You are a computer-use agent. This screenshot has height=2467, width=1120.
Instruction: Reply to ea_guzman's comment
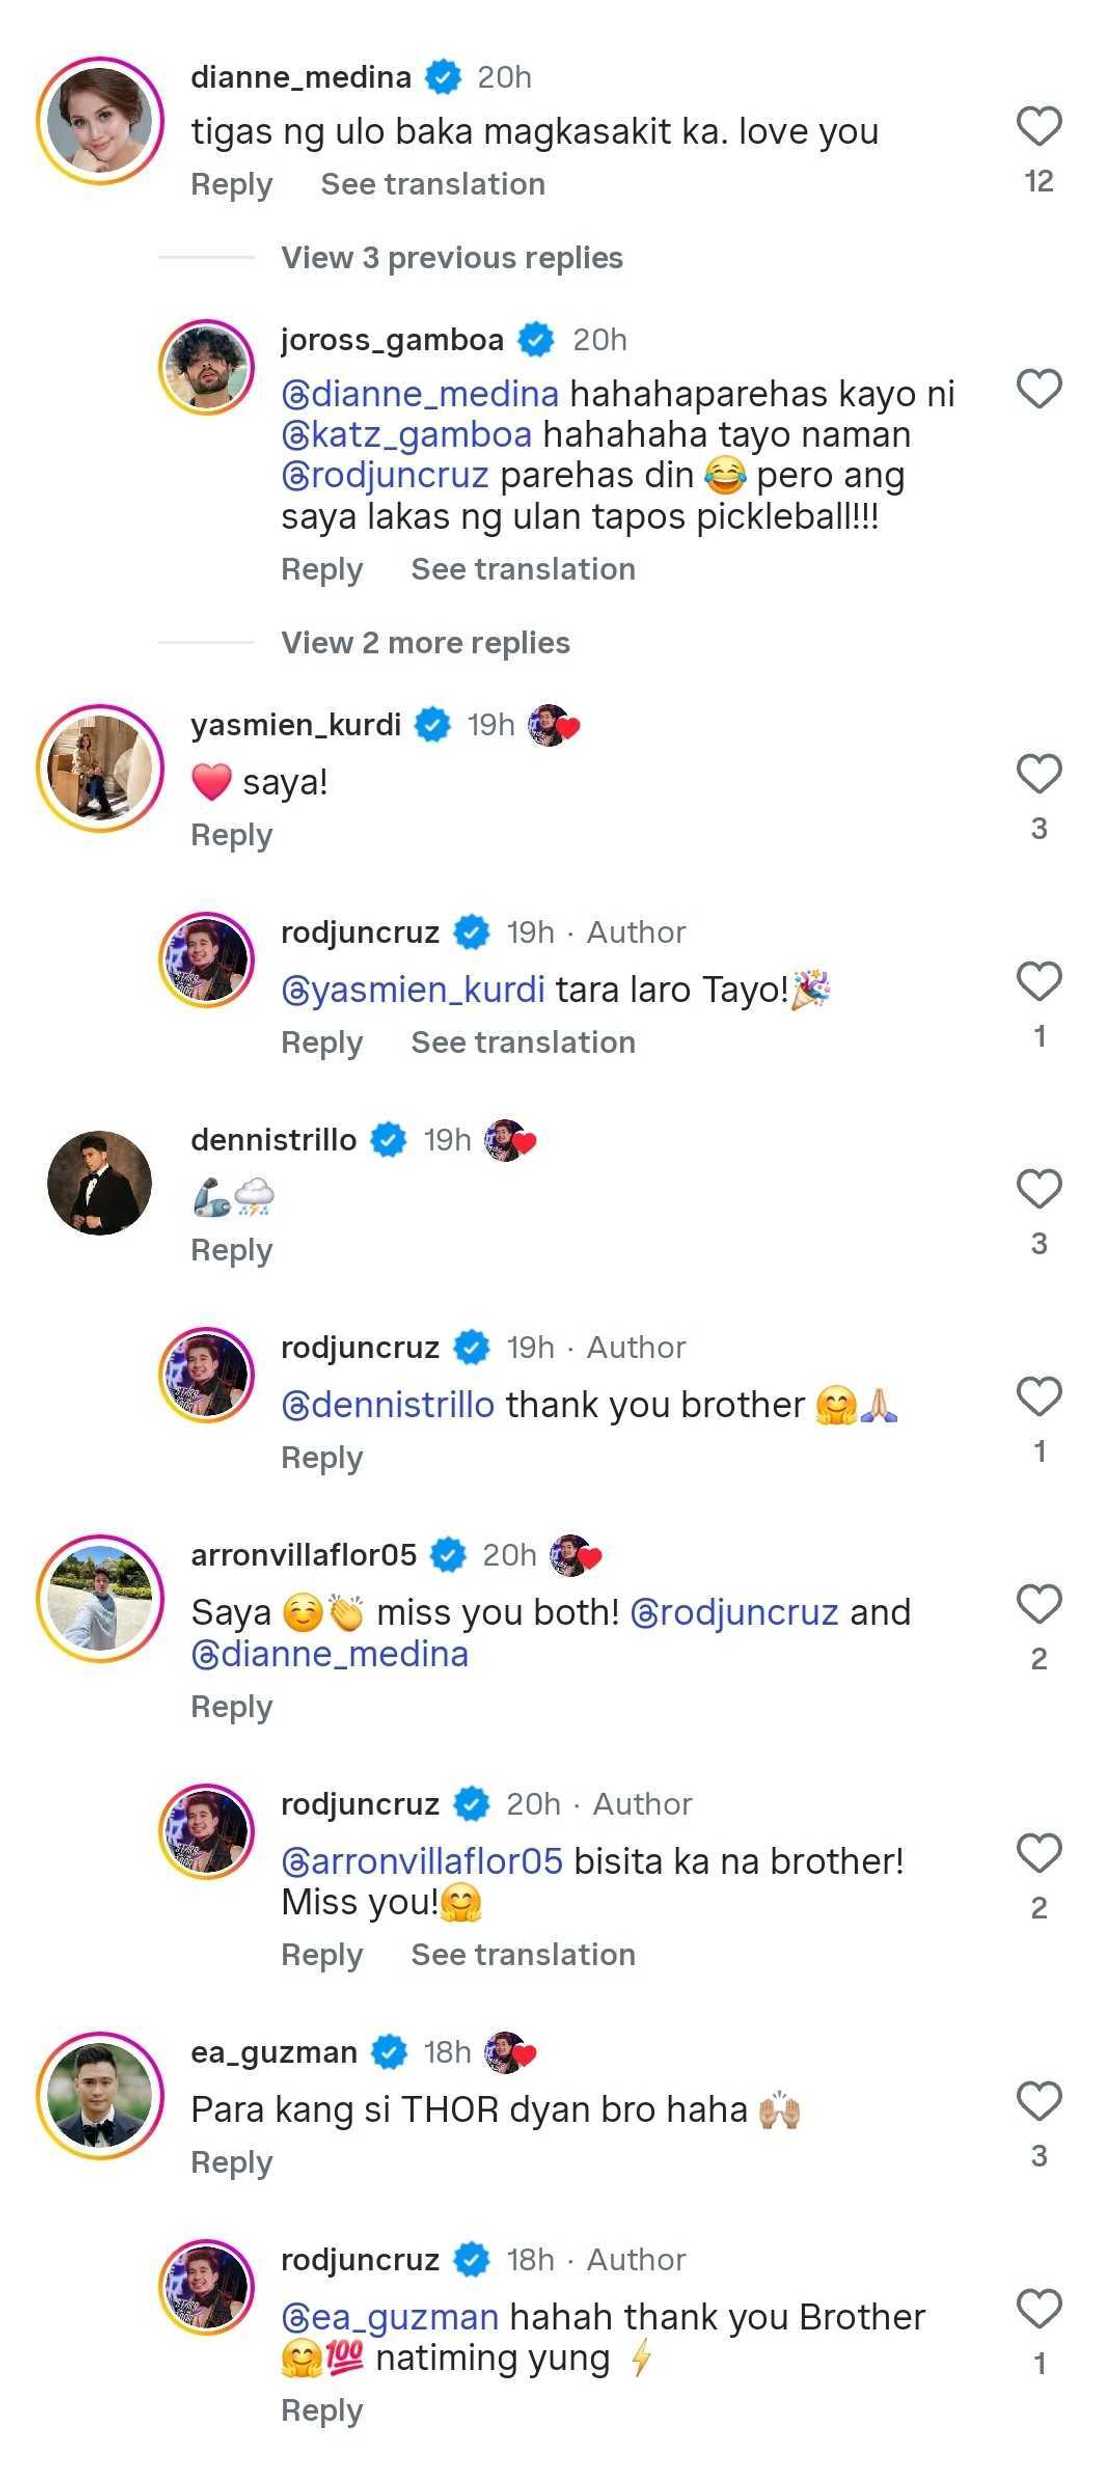click(232, 2162)
